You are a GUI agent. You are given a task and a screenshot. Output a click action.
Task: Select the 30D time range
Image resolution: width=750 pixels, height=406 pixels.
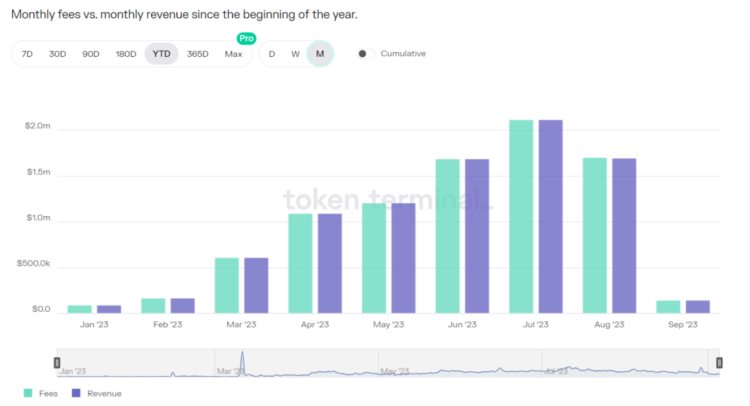[58, 54]
